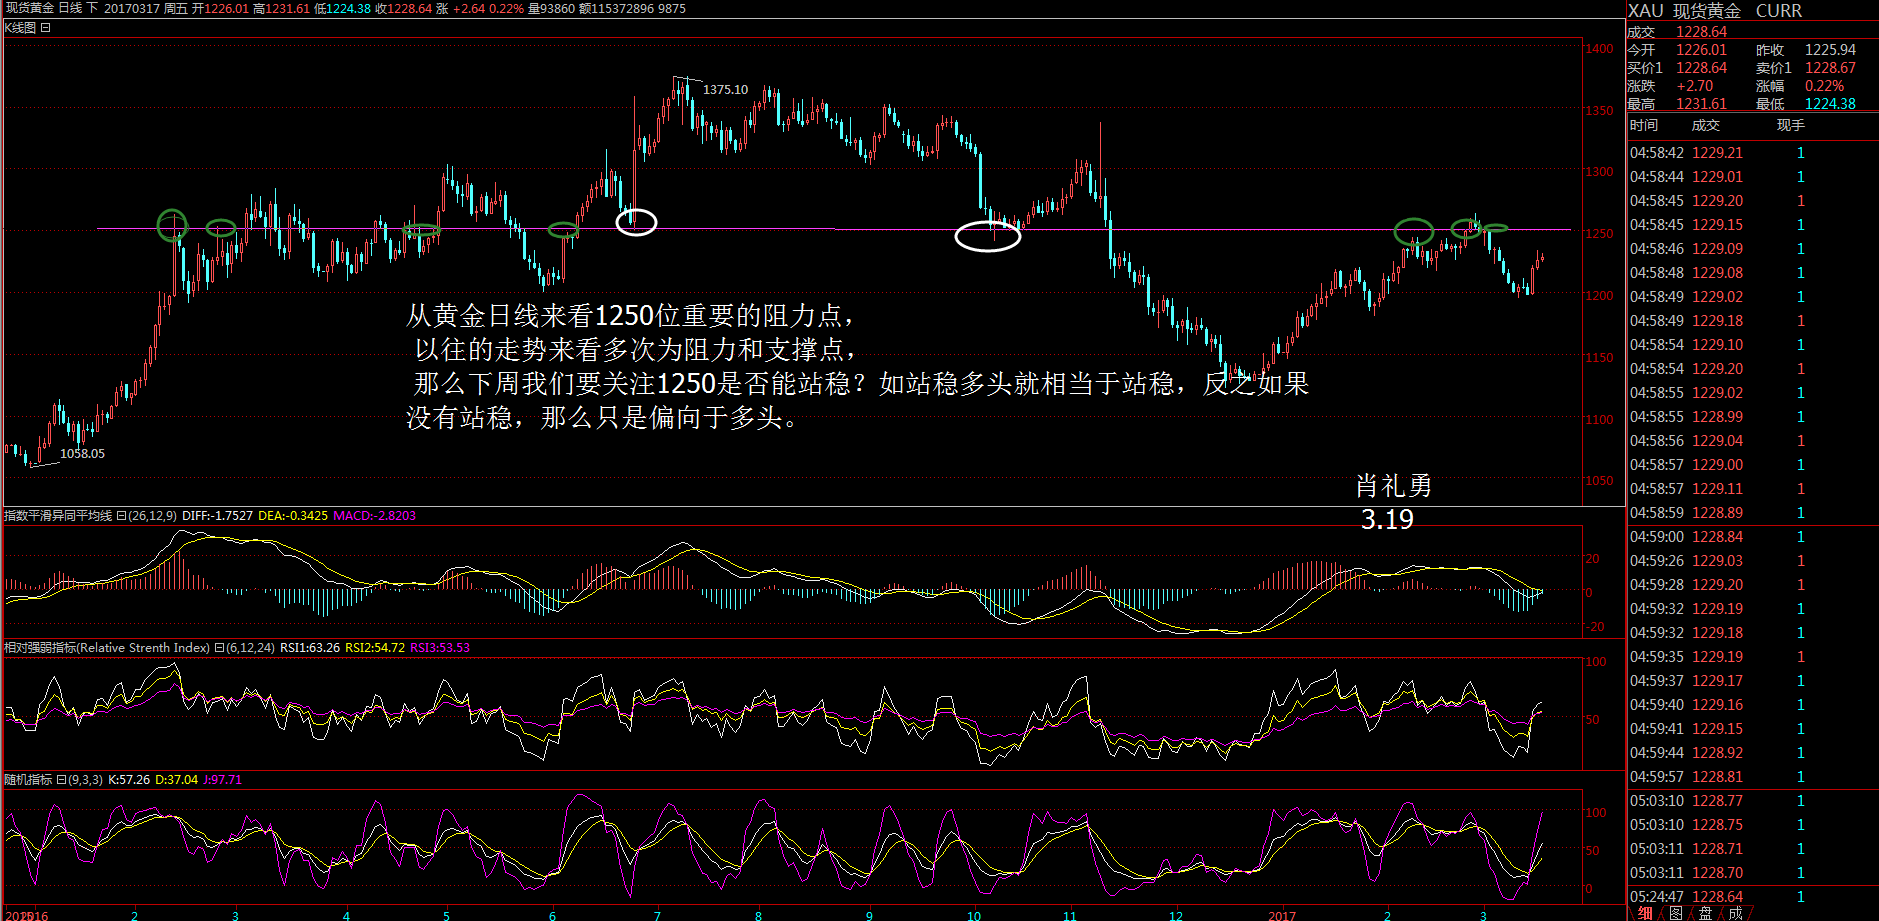
Task: Collapse the K线图 panel toggle box
Action: coord(45,28)
